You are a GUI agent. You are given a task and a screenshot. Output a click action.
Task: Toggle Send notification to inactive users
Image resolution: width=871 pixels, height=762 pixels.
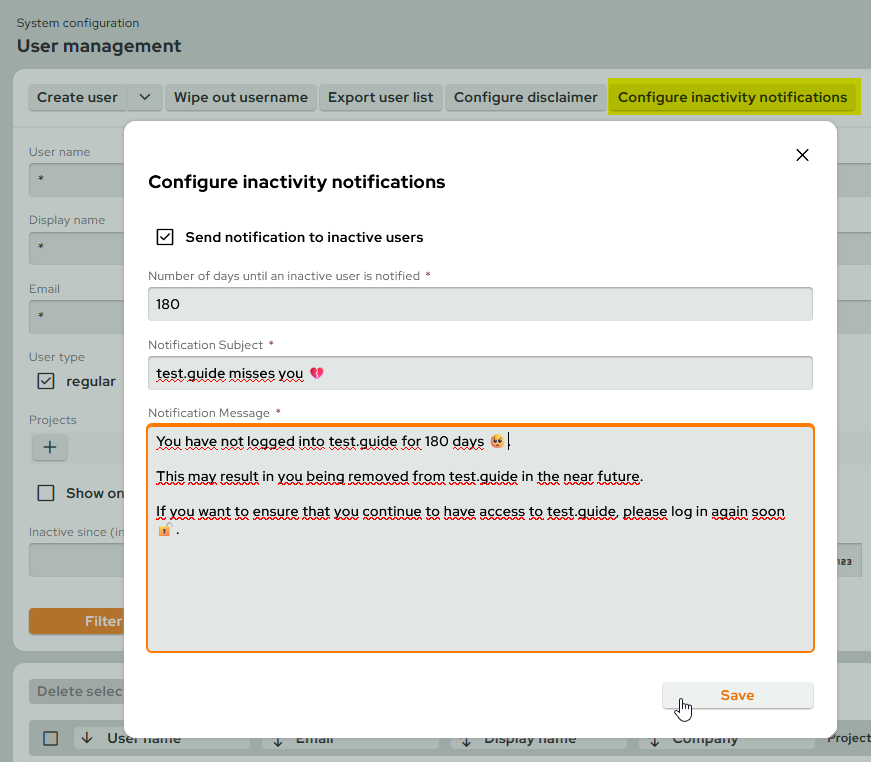click(165, 237)
